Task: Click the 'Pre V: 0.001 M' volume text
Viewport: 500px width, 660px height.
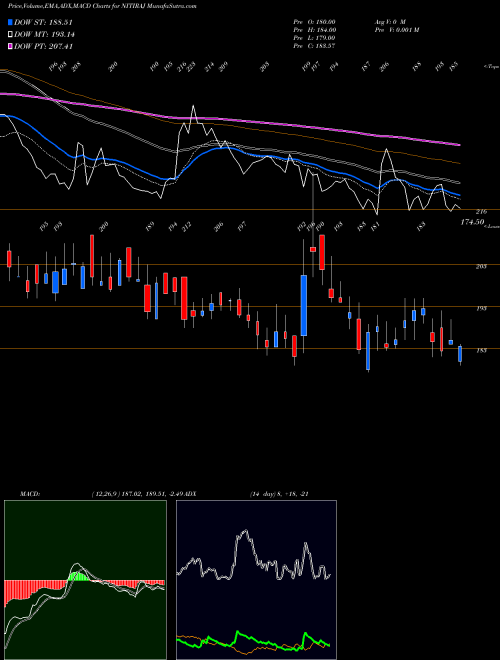Action: coord(396,30)
